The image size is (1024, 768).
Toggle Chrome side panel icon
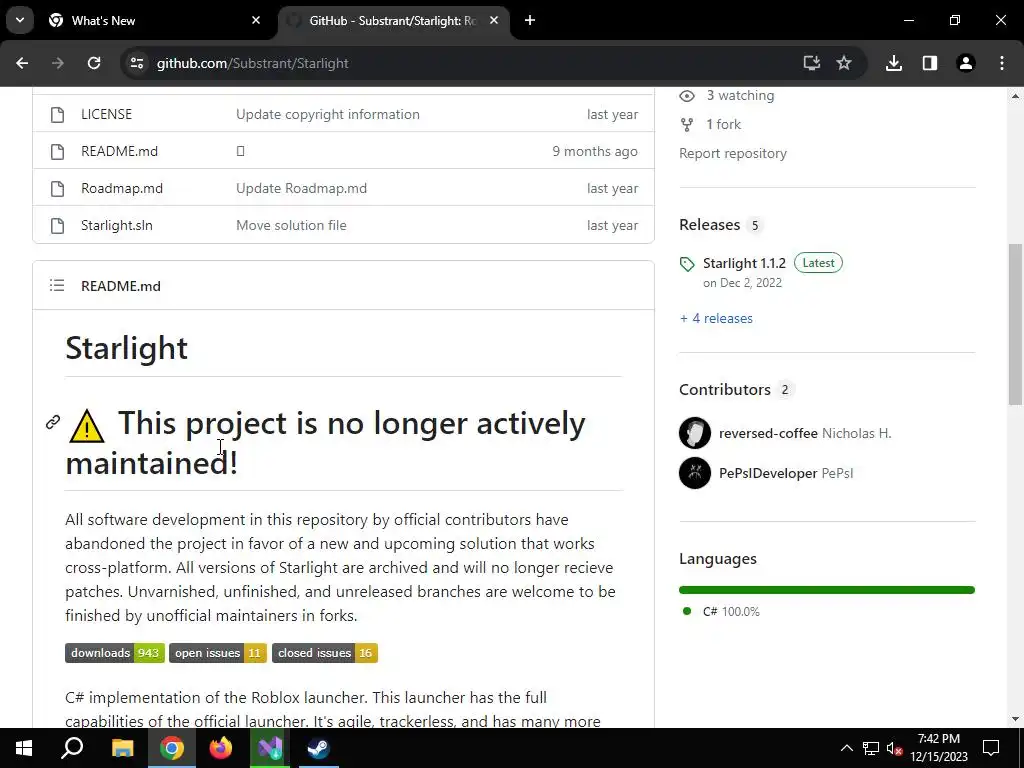(x=930, y=63)
